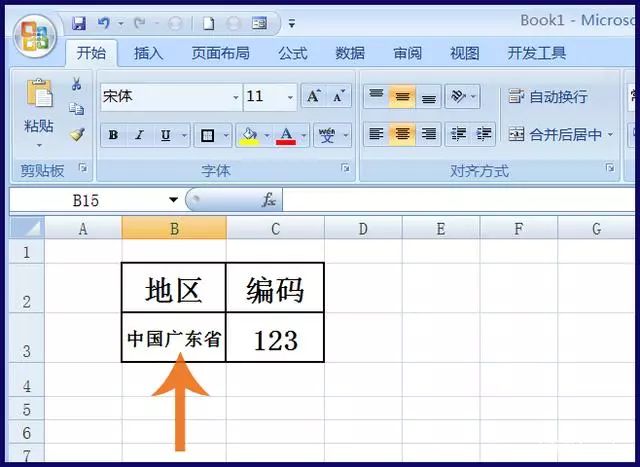This screenshot has height=467, width=640.
Task: Copy the selected cells
Action: click(76, 109)
